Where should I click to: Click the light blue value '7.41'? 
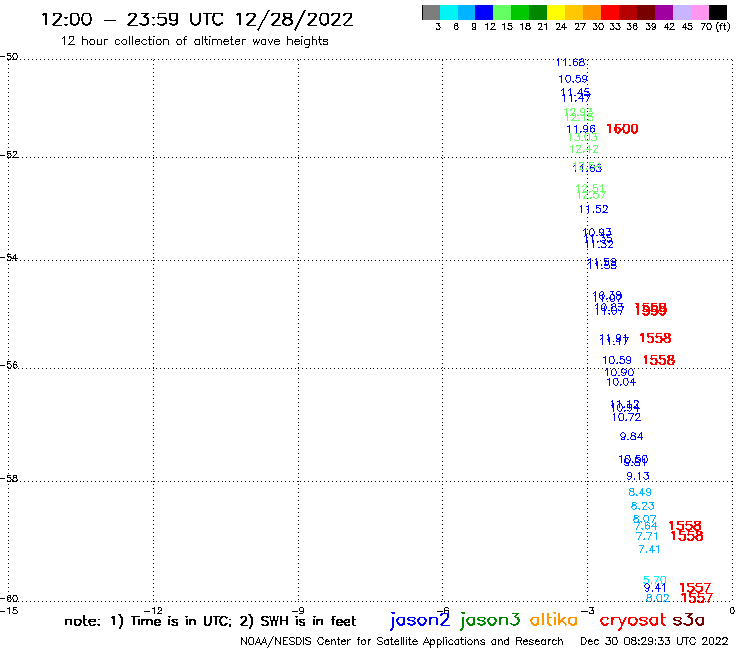(649, 549)
